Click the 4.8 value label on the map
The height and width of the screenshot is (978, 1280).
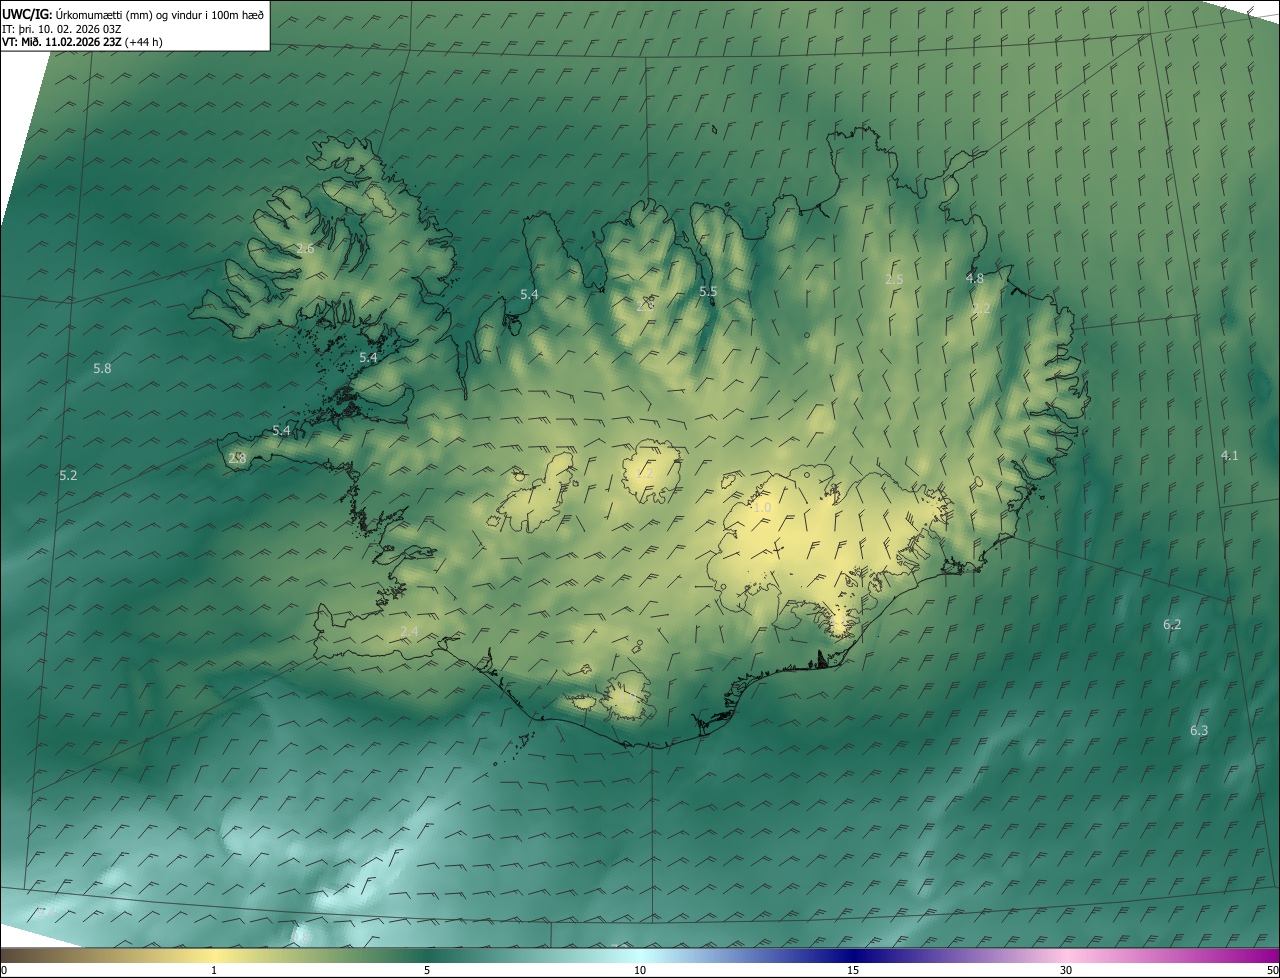pos(975,278)
